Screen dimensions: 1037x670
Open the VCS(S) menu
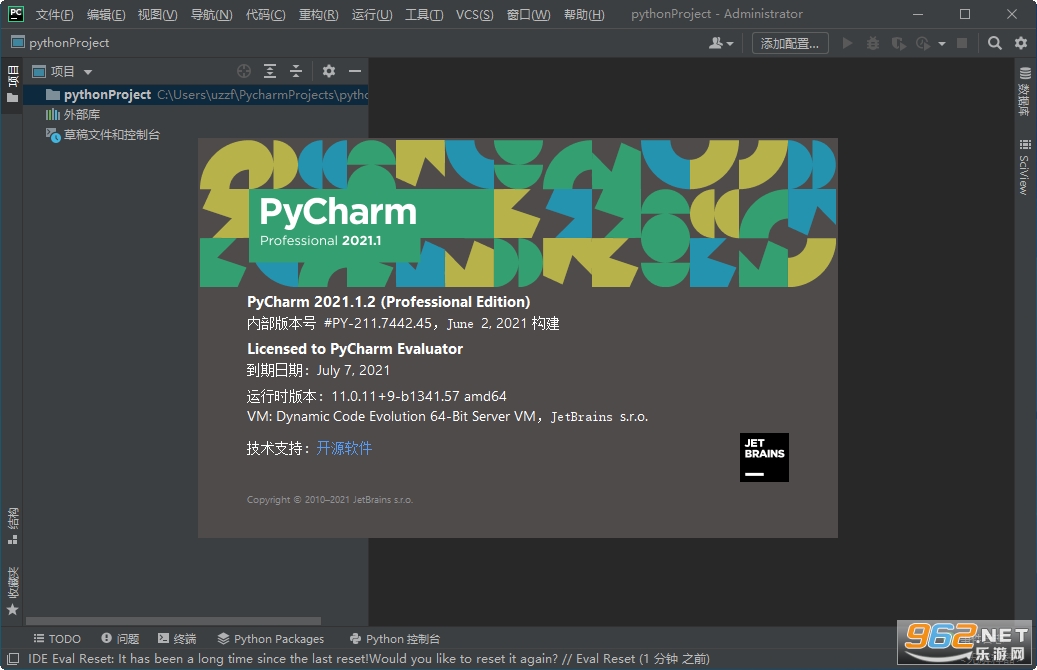point(475,15)
